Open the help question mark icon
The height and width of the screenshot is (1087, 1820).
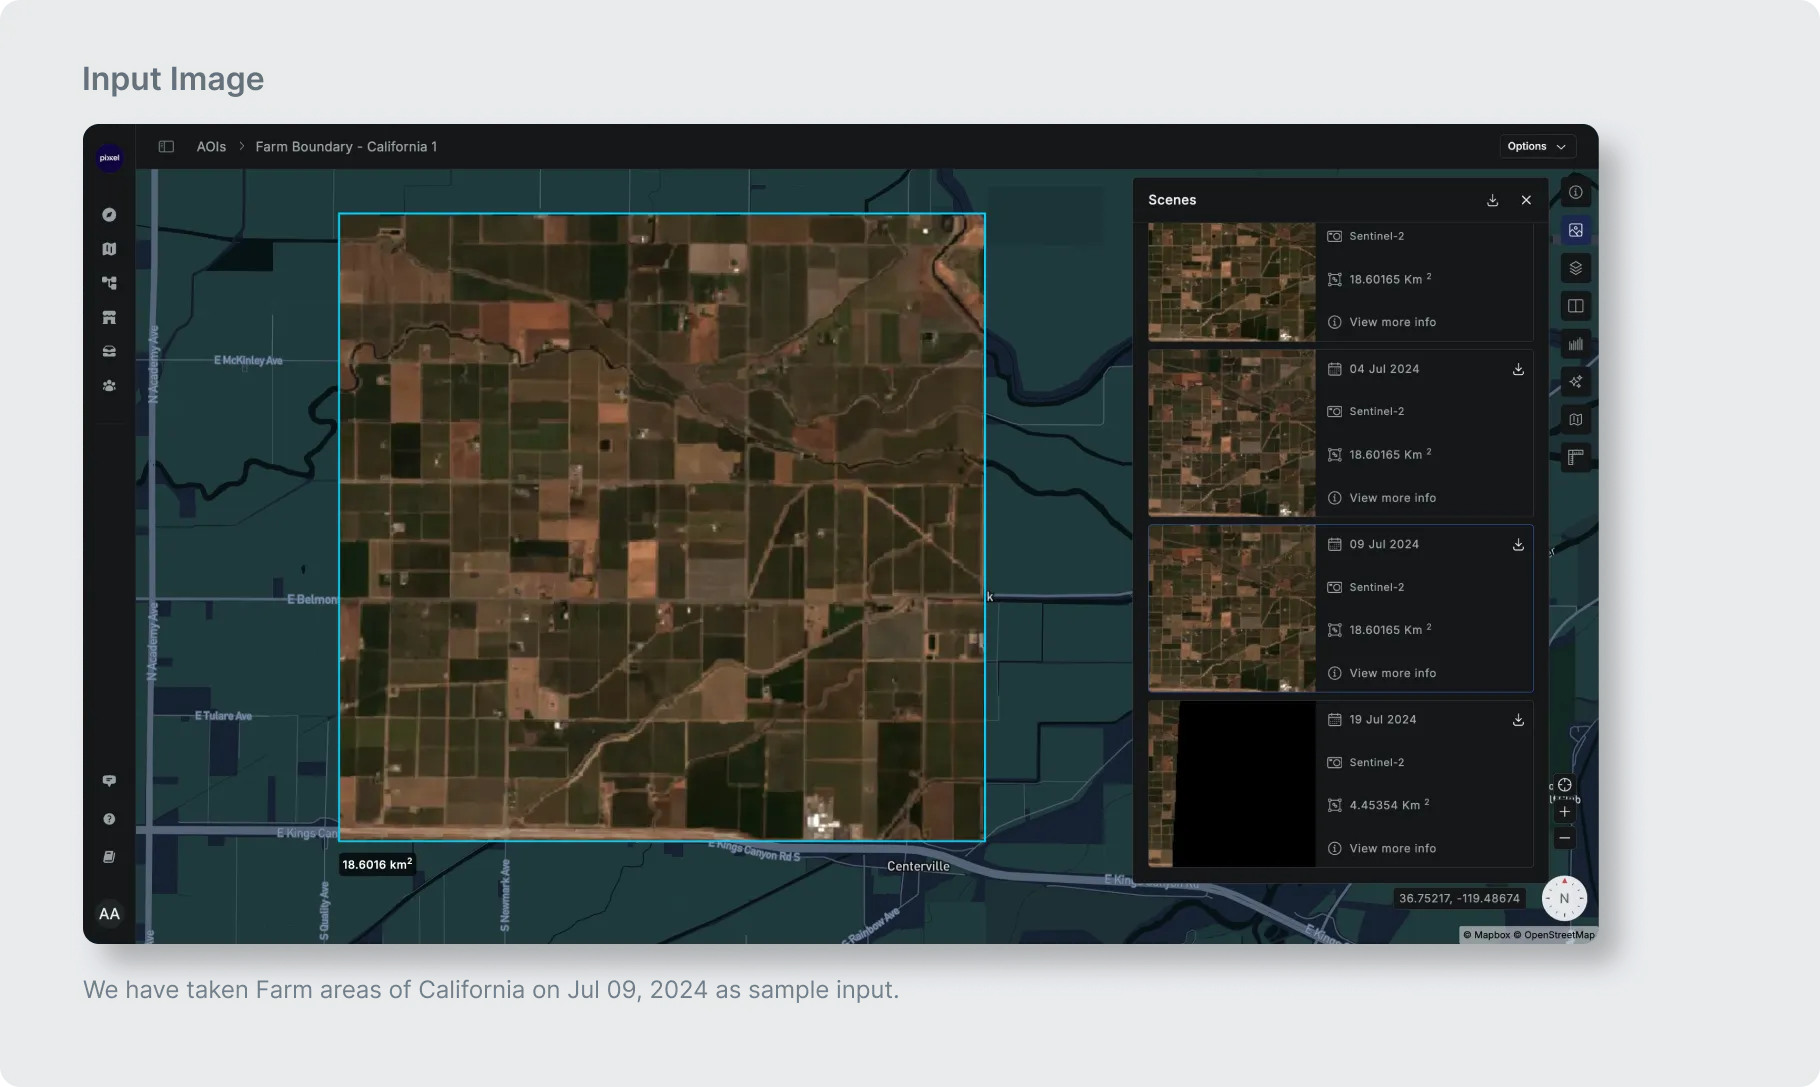109,819
